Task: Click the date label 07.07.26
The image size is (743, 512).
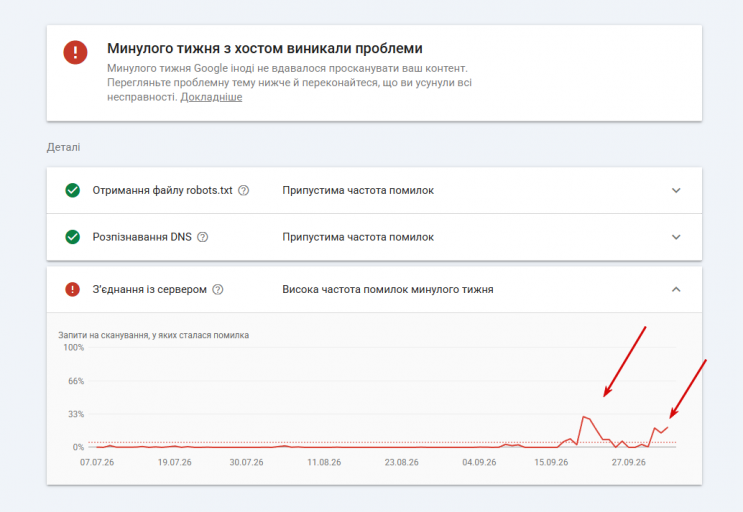Action: pyautogui.click(x=97, y=462)
